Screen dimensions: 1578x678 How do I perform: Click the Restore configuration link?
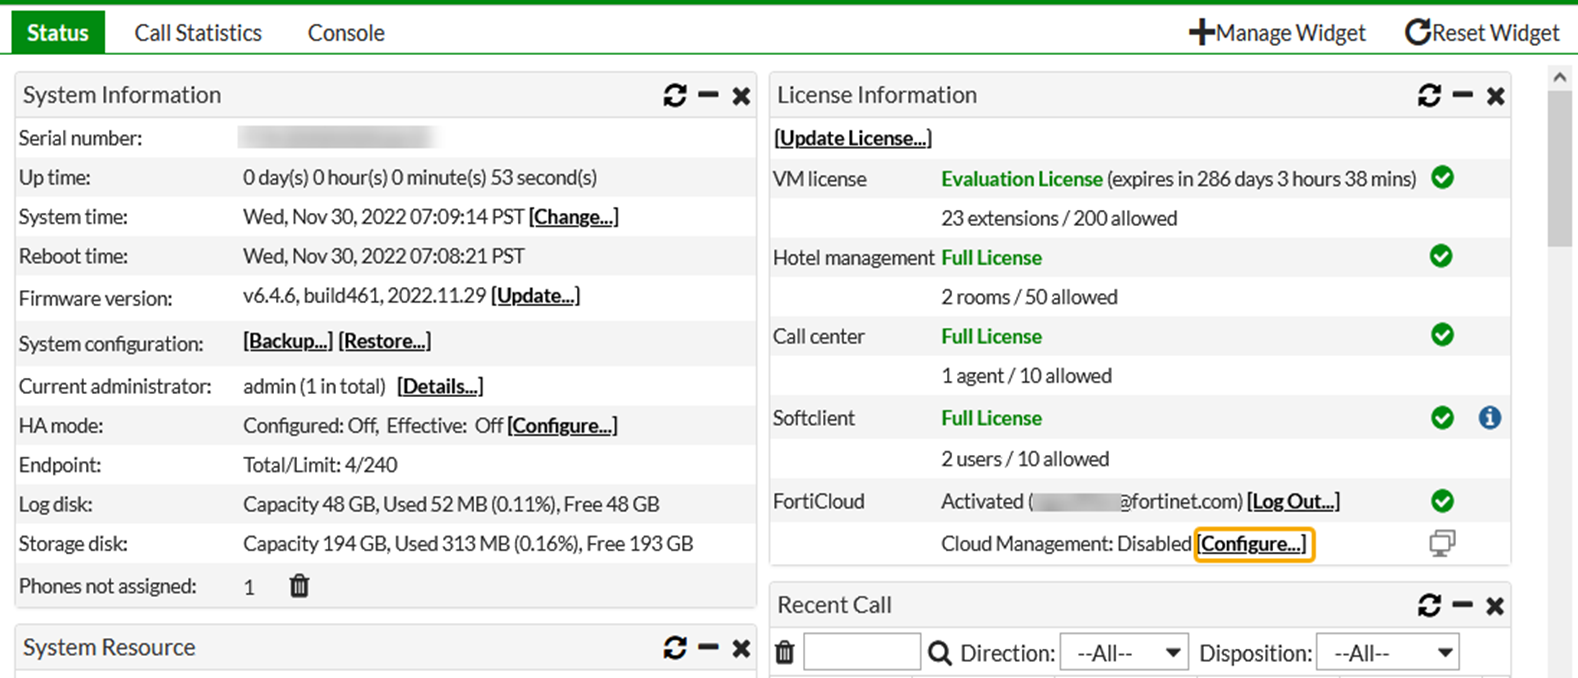pos(385,341)
